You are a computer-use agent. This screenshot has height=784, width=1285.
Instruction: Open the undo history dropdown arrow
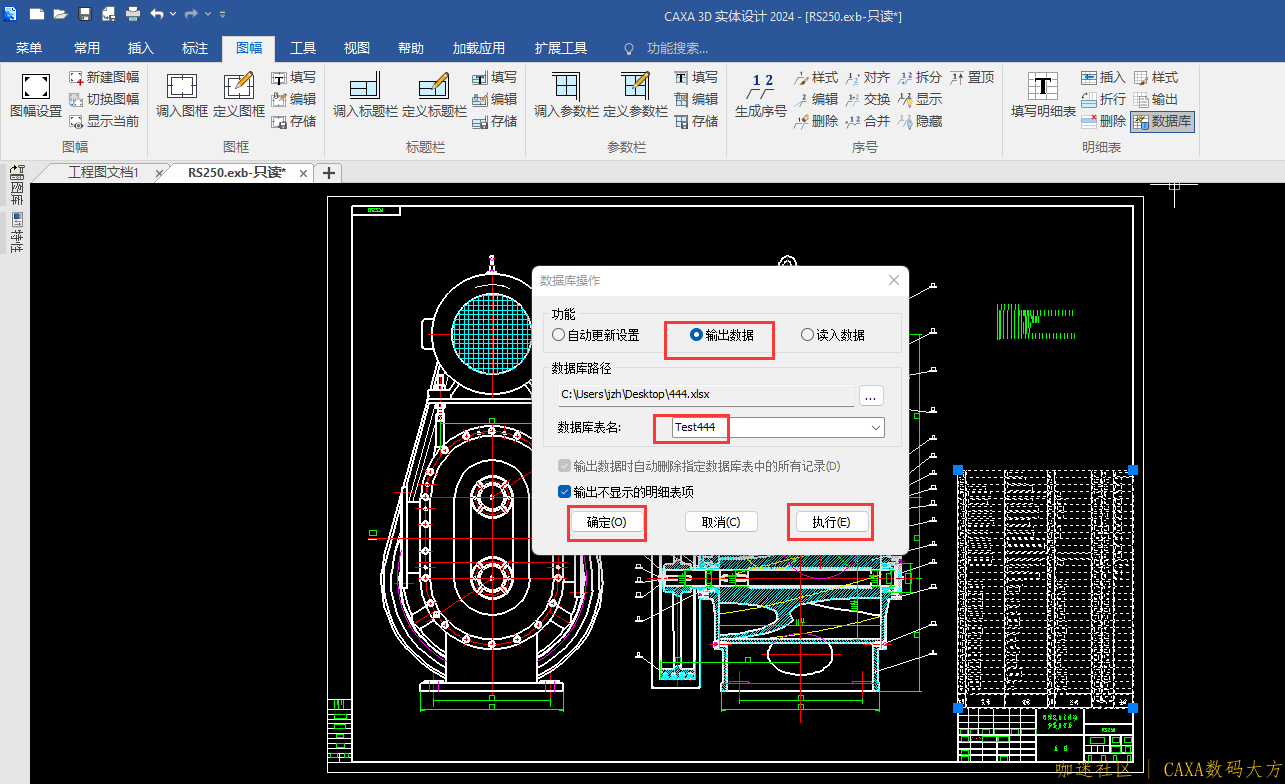174,14
